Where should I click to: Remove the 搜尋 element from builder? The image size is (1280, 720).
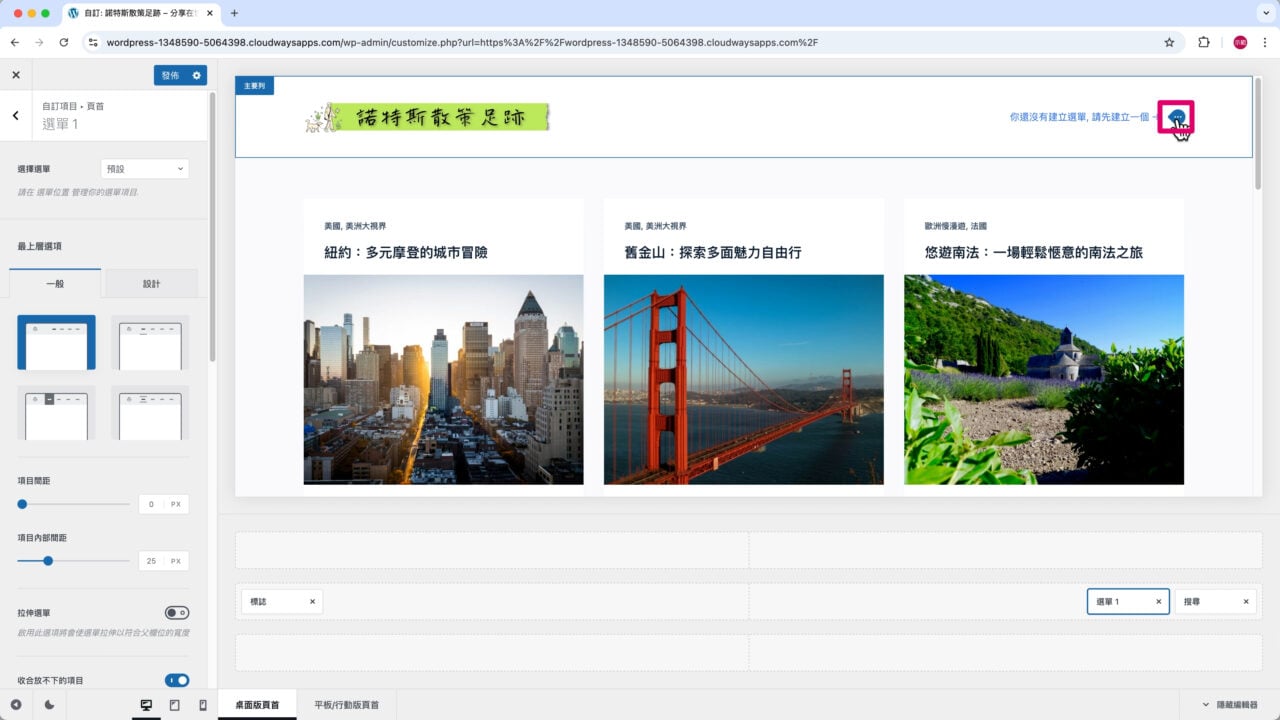coord(1246,601)
